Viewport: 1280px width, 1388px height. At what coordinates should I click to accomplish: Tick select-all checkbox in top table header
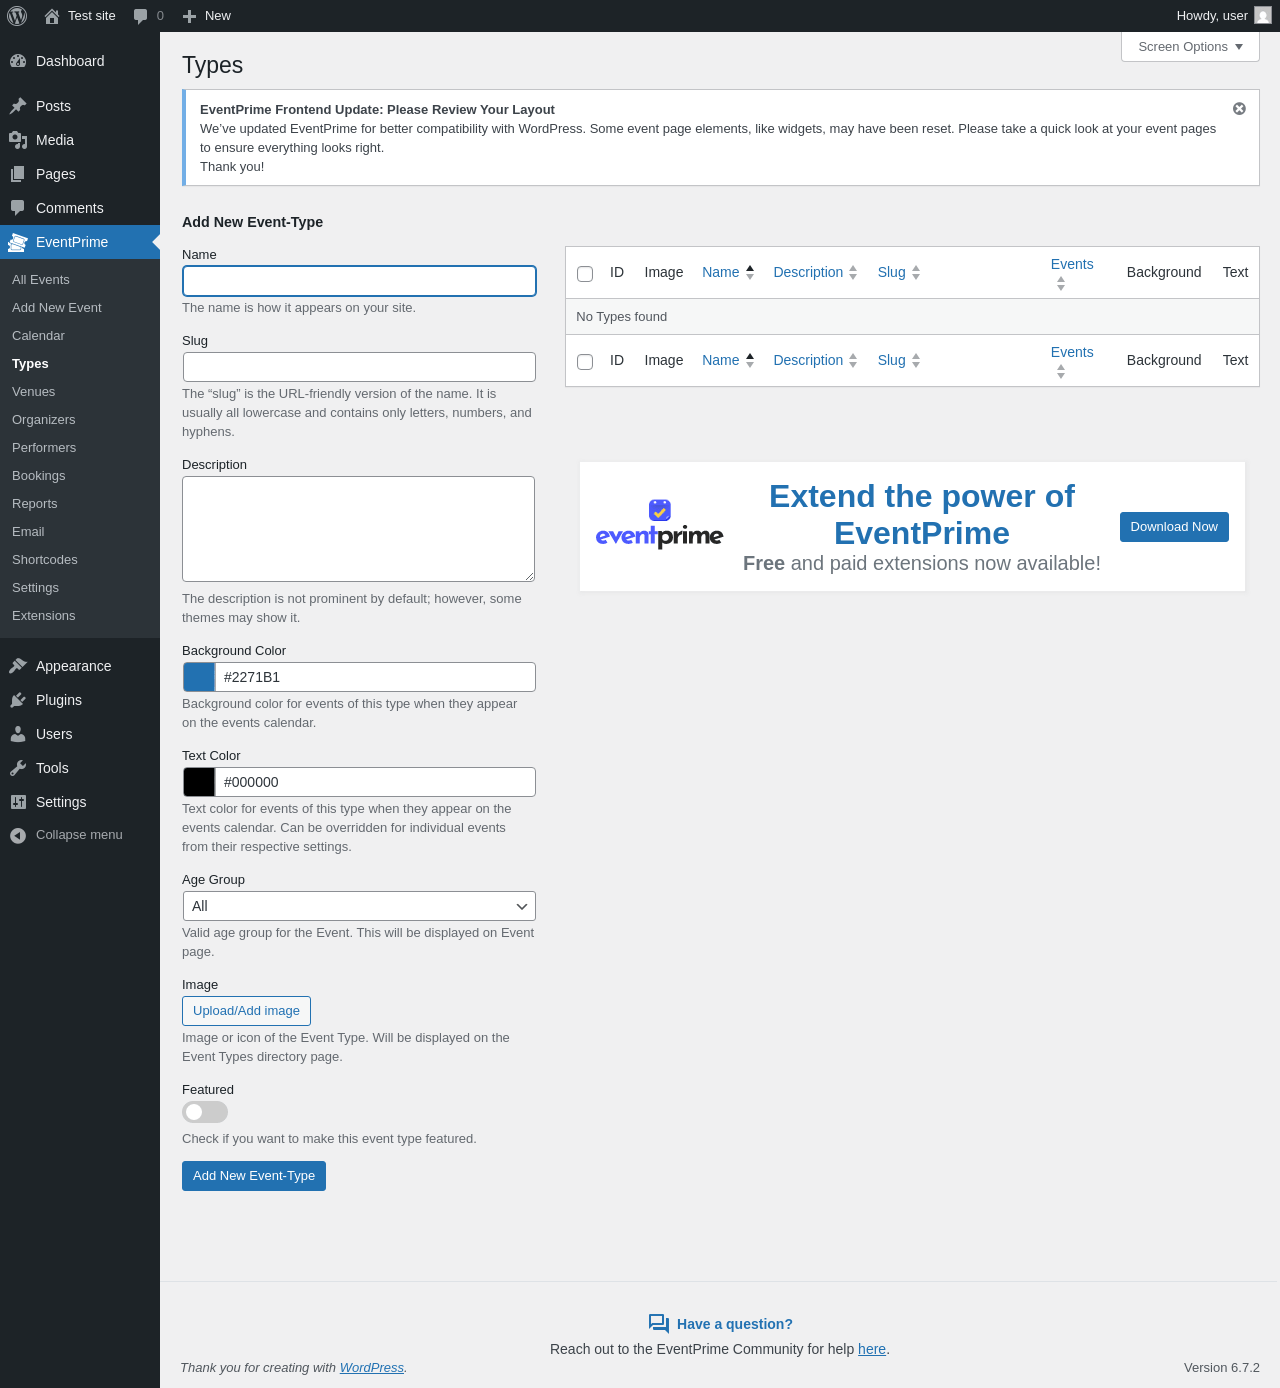point(585,274)
